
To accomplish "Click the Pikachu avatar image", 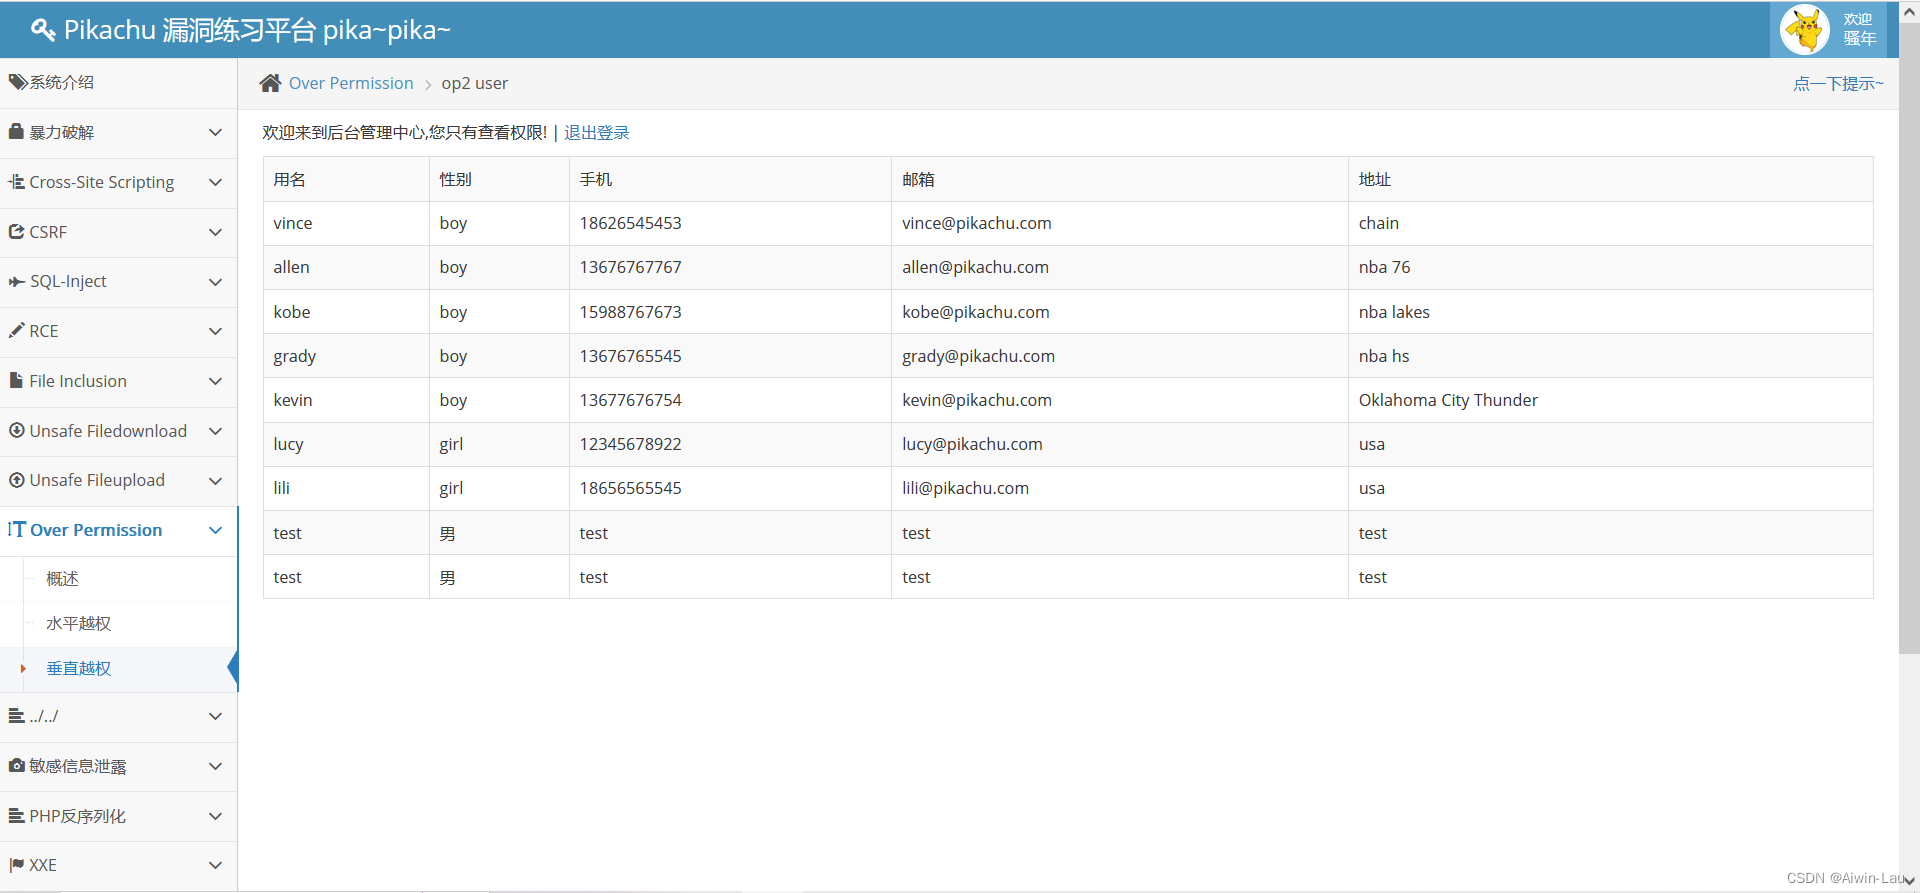I will [x=1806, y=29].
